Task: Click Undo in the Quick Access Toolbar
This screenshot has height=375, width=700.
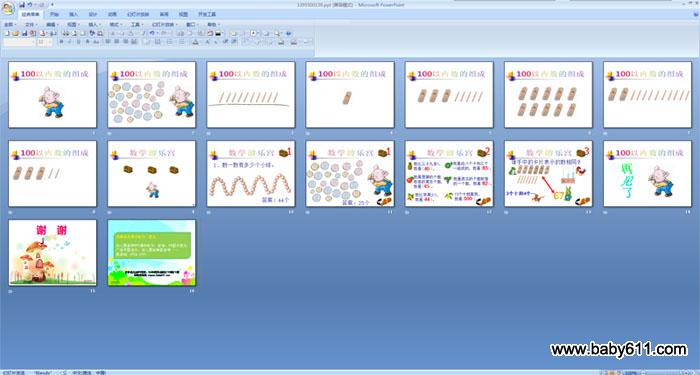Action: [29, 4]
